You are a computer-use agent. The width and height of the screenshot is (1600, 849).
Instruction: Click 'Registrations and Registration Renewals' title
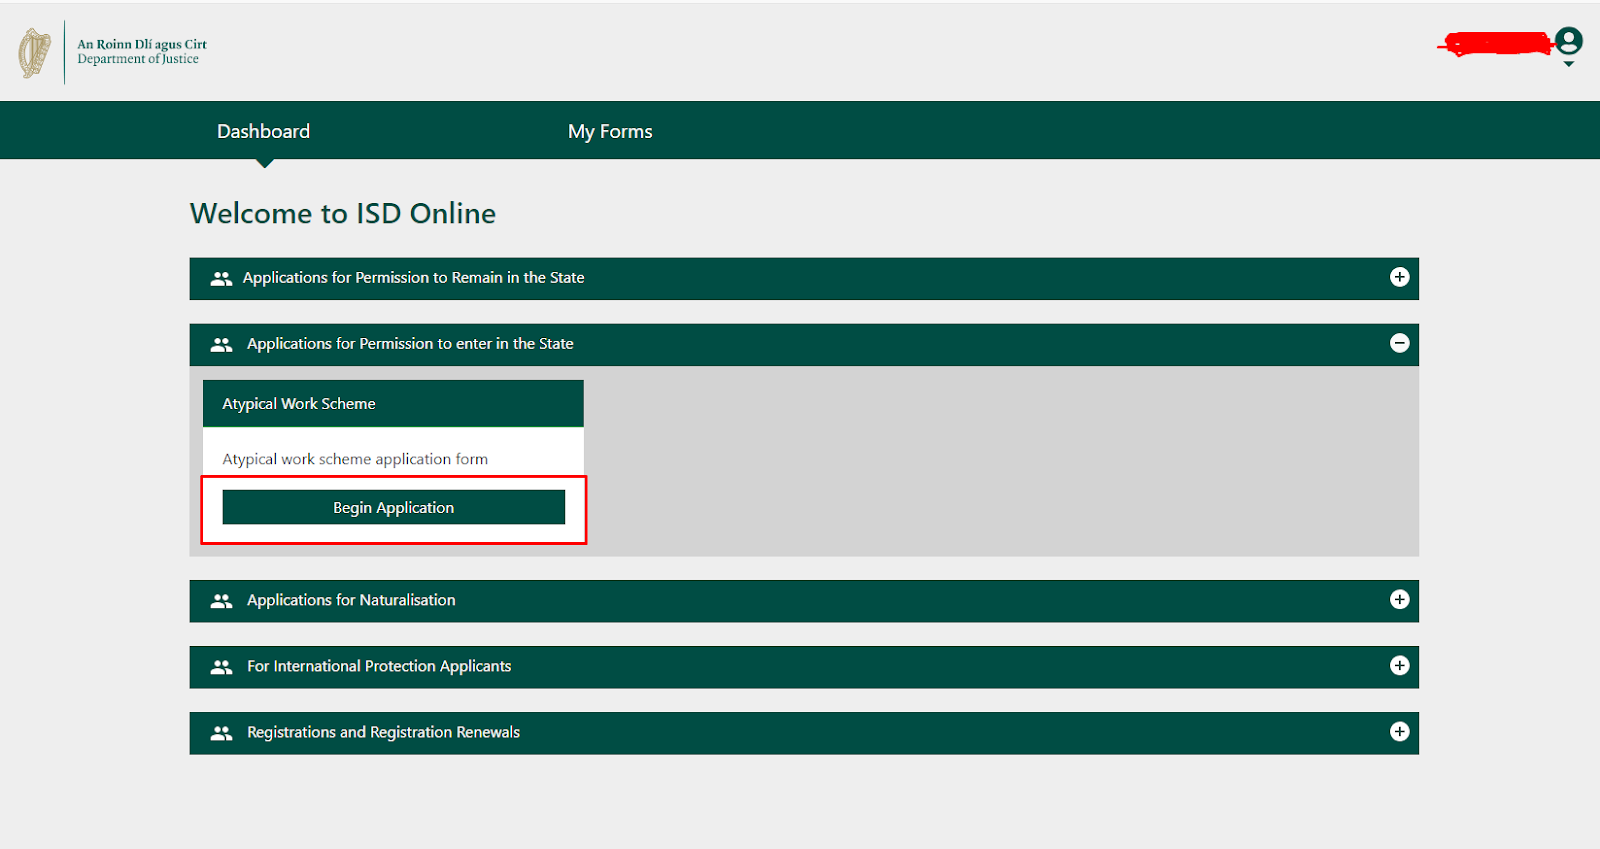coord(383,732)
